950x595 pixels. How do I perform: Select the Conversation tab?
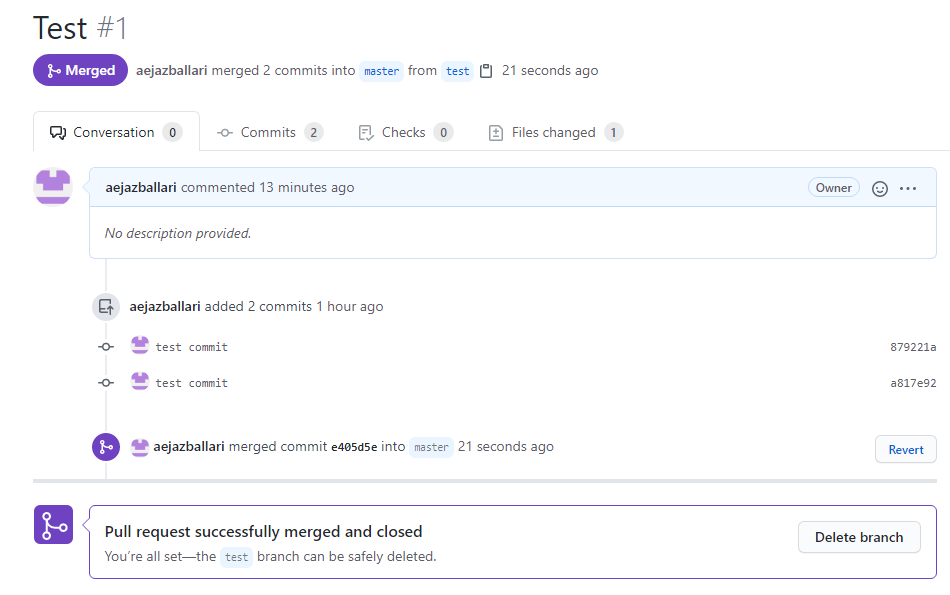click(x=116, y=132)
